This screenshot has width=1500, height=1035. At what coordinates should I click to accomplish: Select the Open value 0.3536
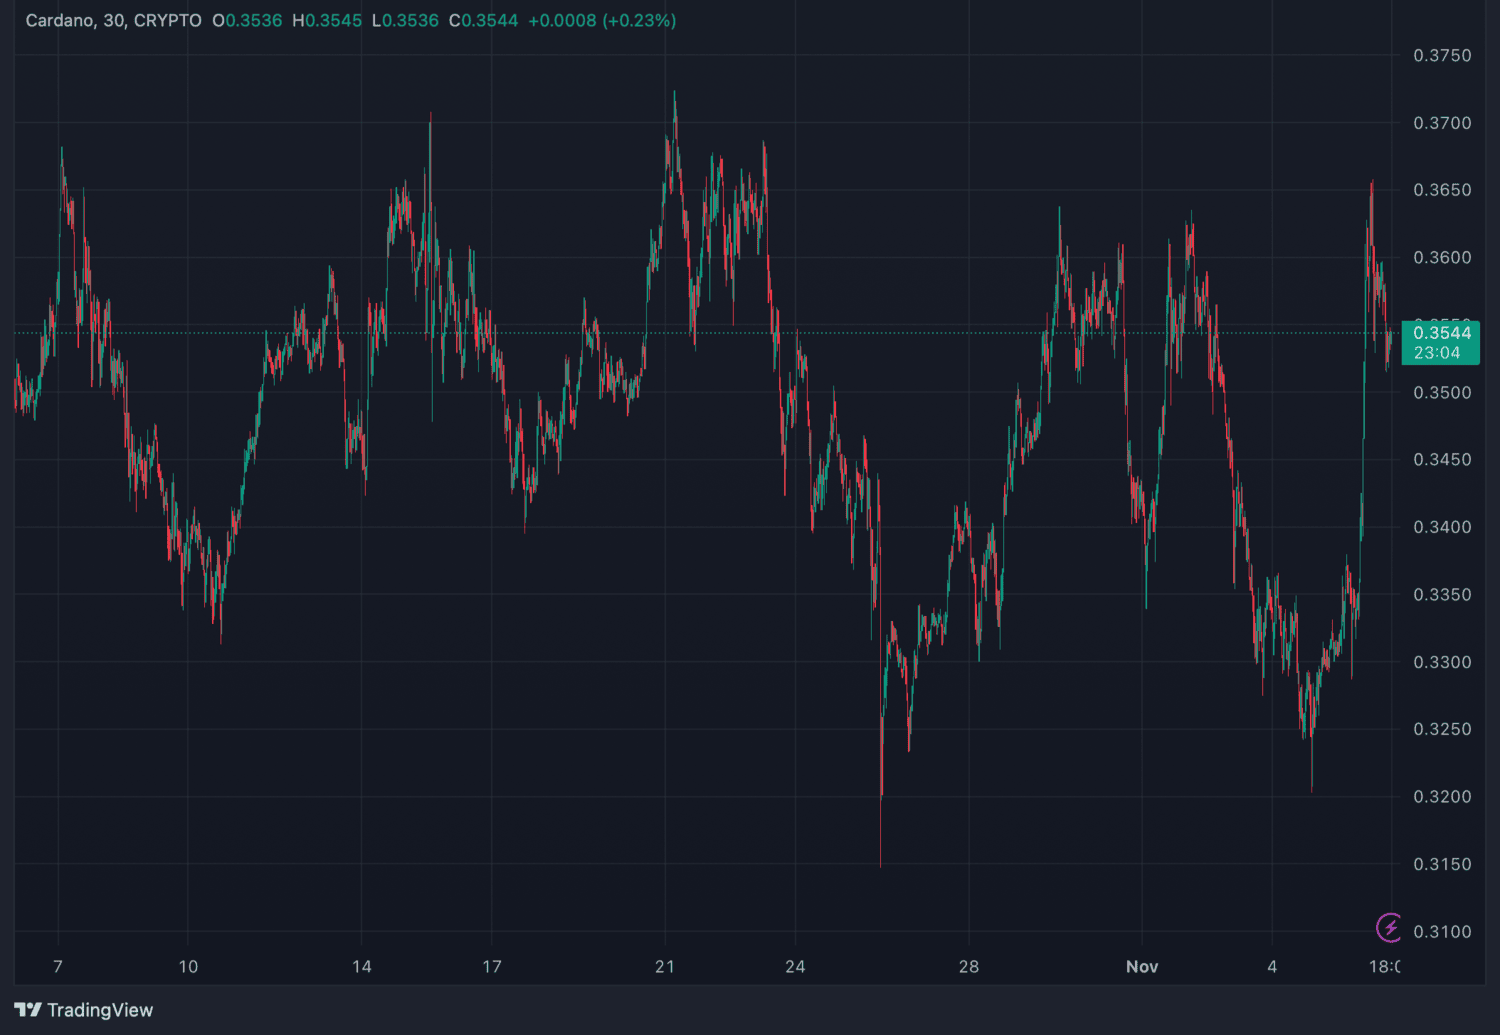coord(253,21)
